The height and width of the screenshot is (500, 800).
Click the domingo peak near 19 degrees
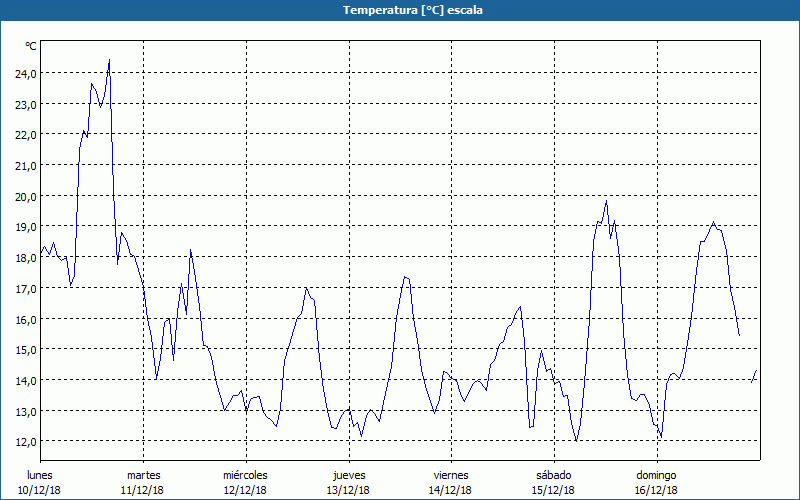(x=713, y=222)
